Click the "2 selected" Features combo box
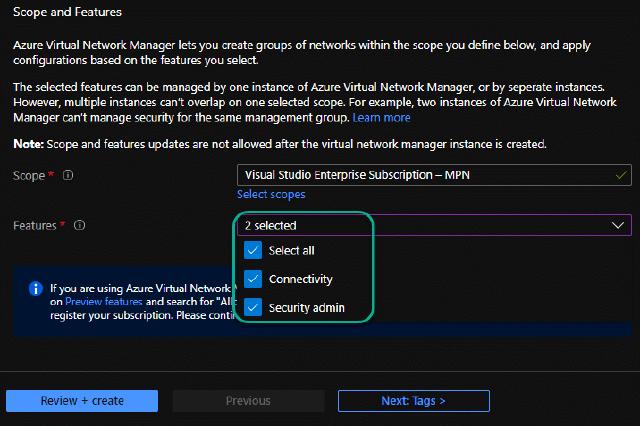 (420, 226)
